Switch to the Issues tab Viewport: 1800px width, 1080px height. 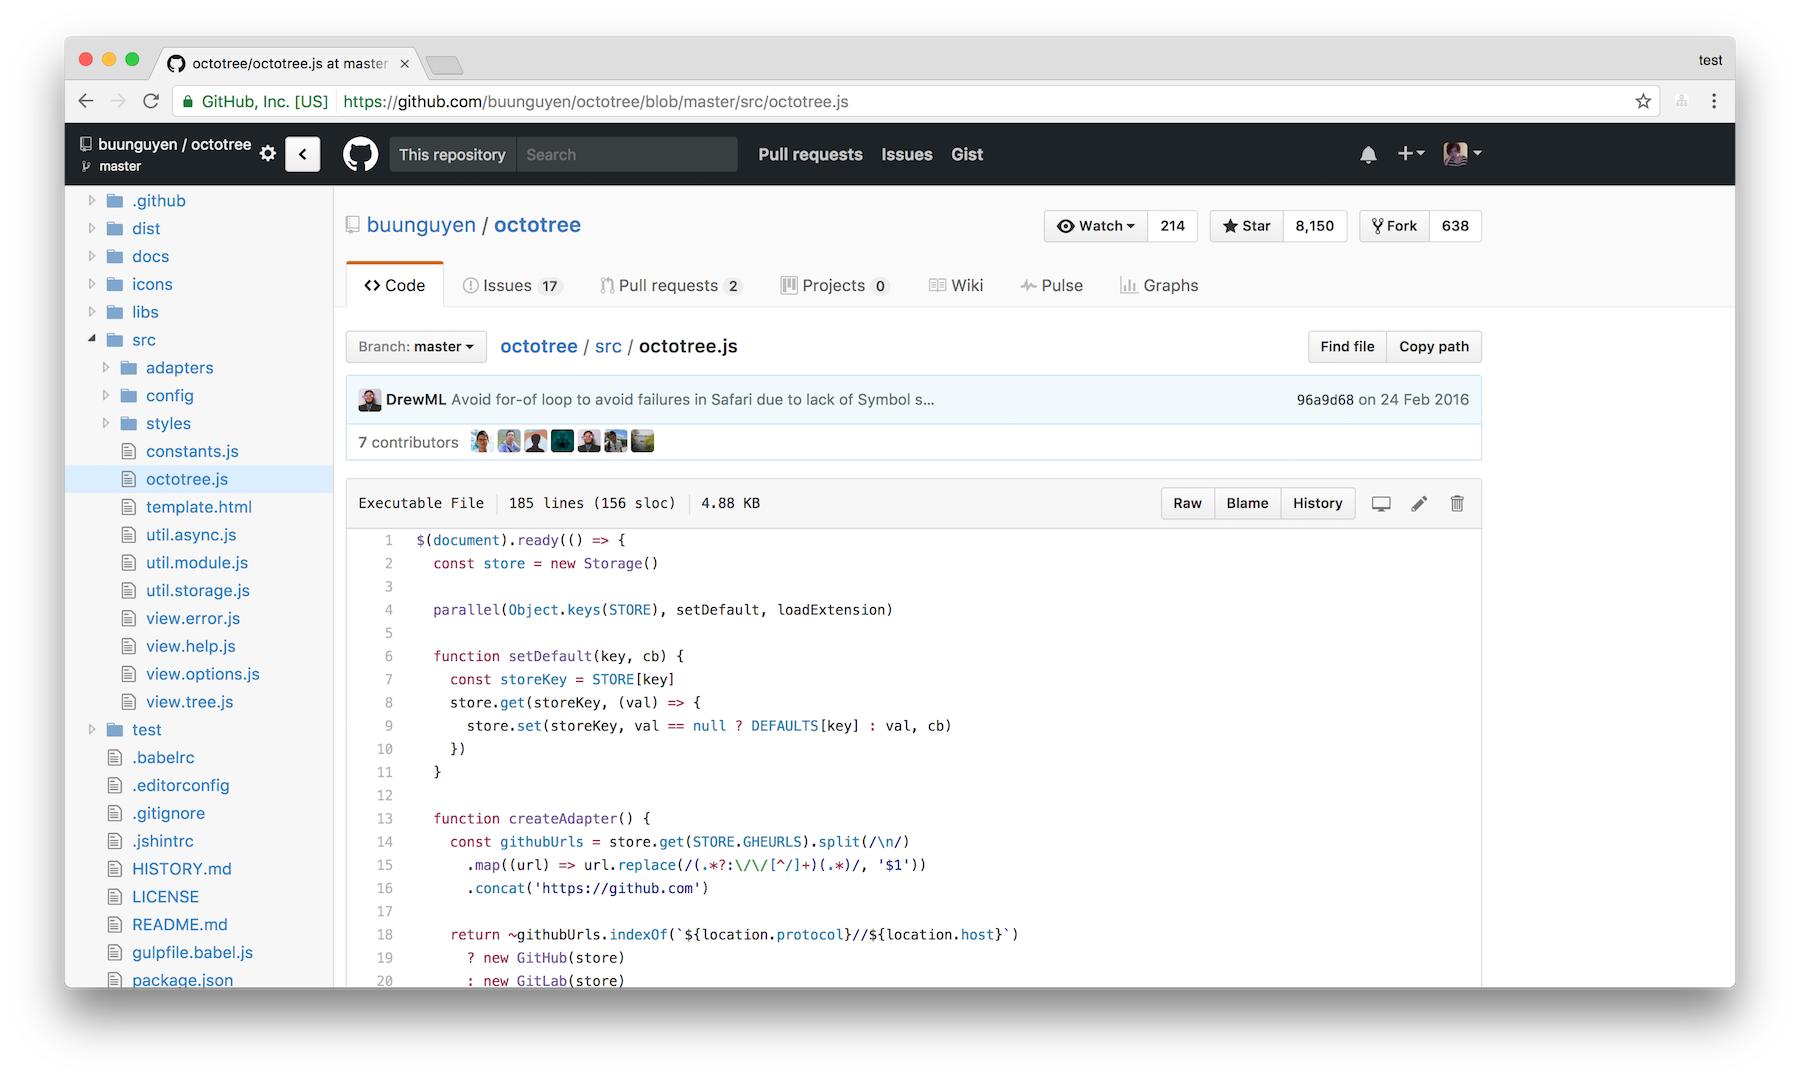(510, 286)
